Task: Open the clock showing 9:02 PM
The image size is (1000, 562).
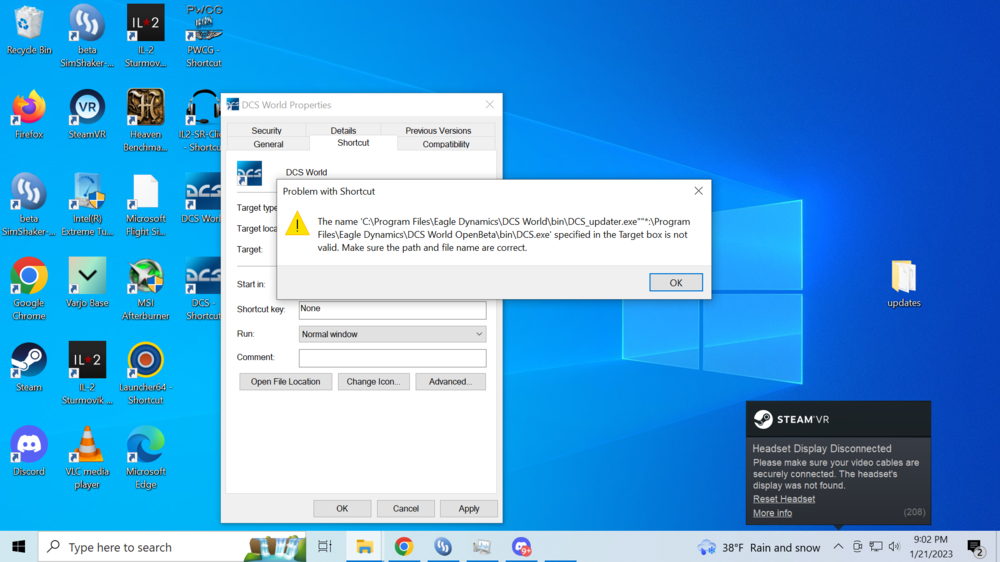Action: [931, 547]
